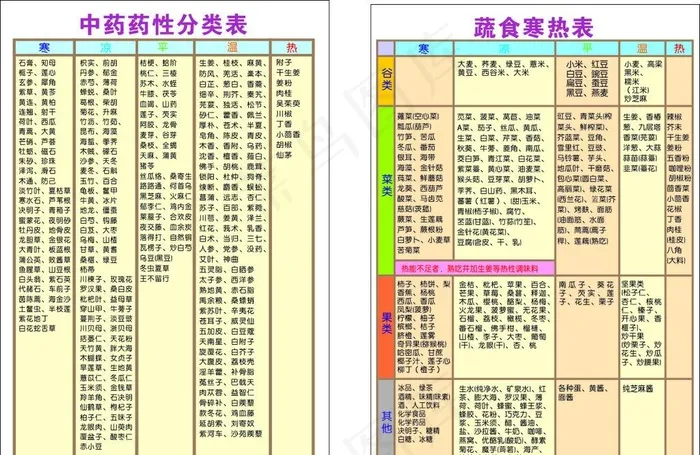Click the entry 苦菊菜
This screenshot has height=455, width=700.
[x=408, y=250]
